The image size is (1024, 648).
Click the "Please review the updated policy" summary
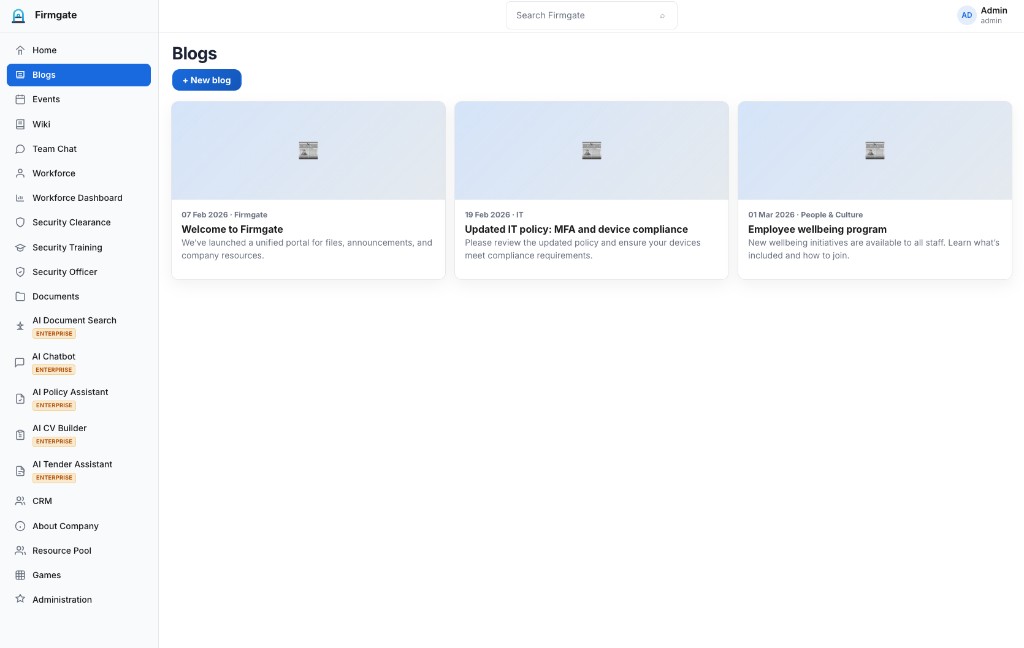(x=583, y=249)
